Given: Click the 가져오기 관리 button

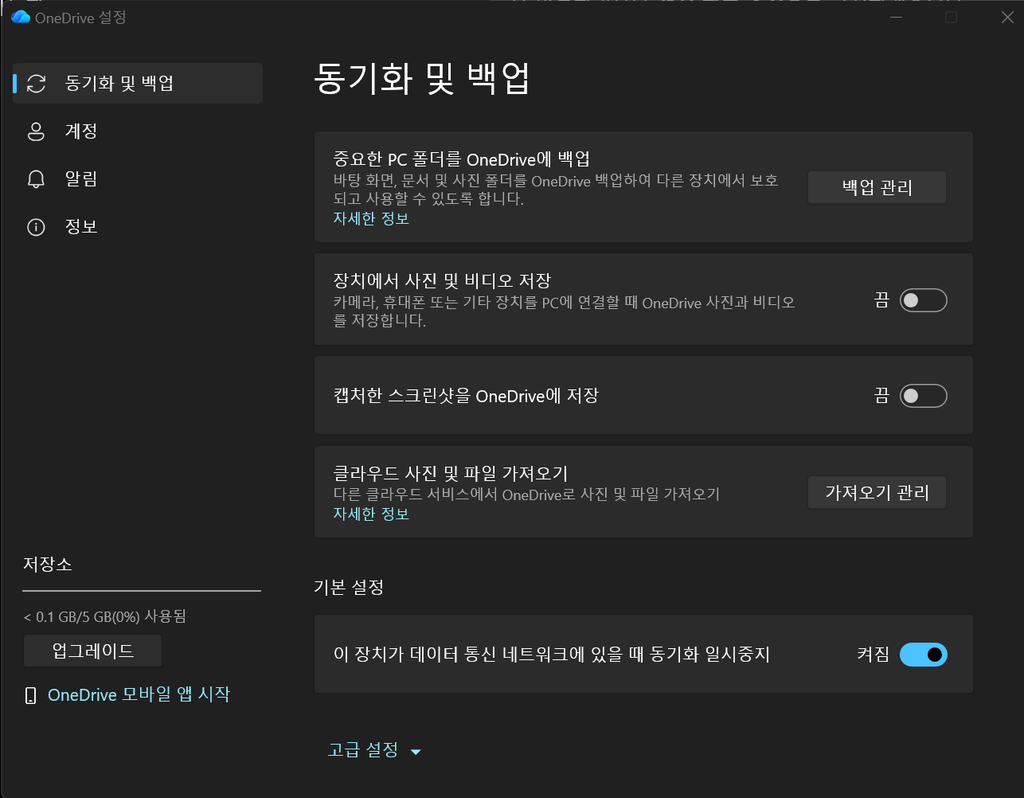Looking at the screenshot, I should click(876, 492).
